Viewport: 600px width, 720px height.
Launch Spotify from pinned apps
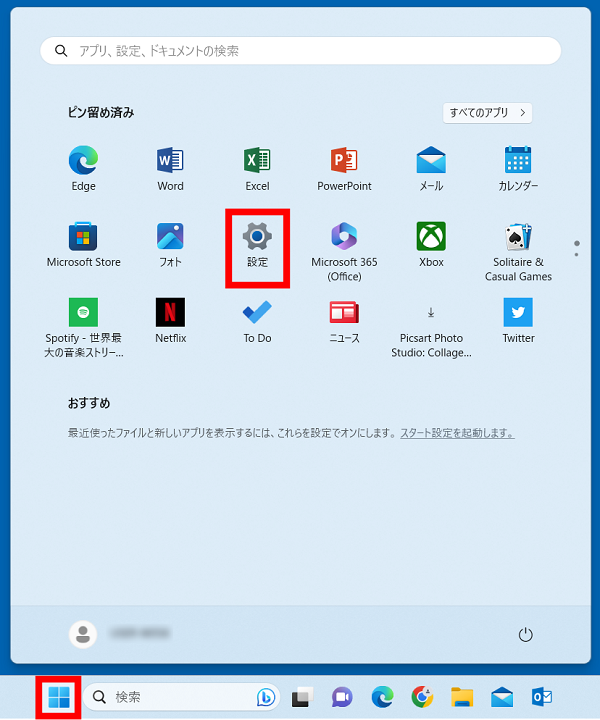pos(84,328)
